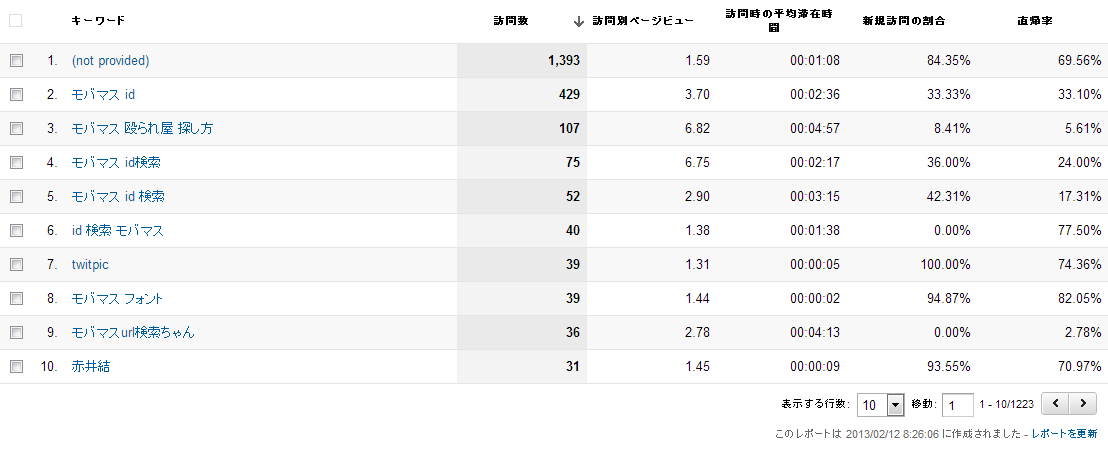Image resolution: width=1108 pixels, height=449 pixels.
Task: Click the 移動 page number input field
Action: click(x=957, y=405)
